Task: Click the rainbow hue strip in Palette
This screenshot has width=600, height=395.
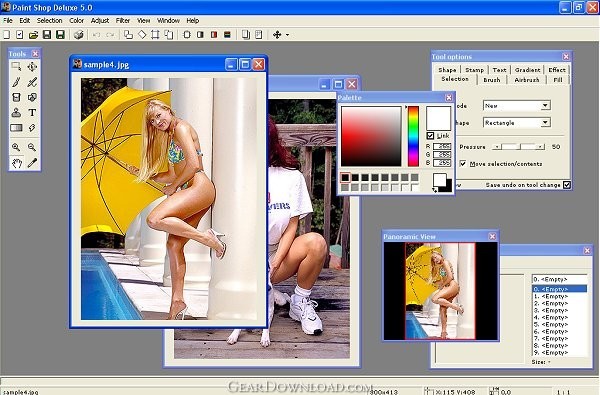Action: tap(413, 136)
